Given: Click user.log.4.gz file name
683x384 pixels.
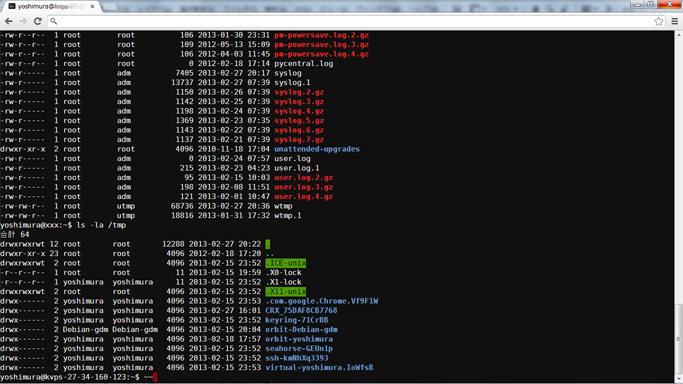Looking at the screenshot, I should [x=304, y=197].
